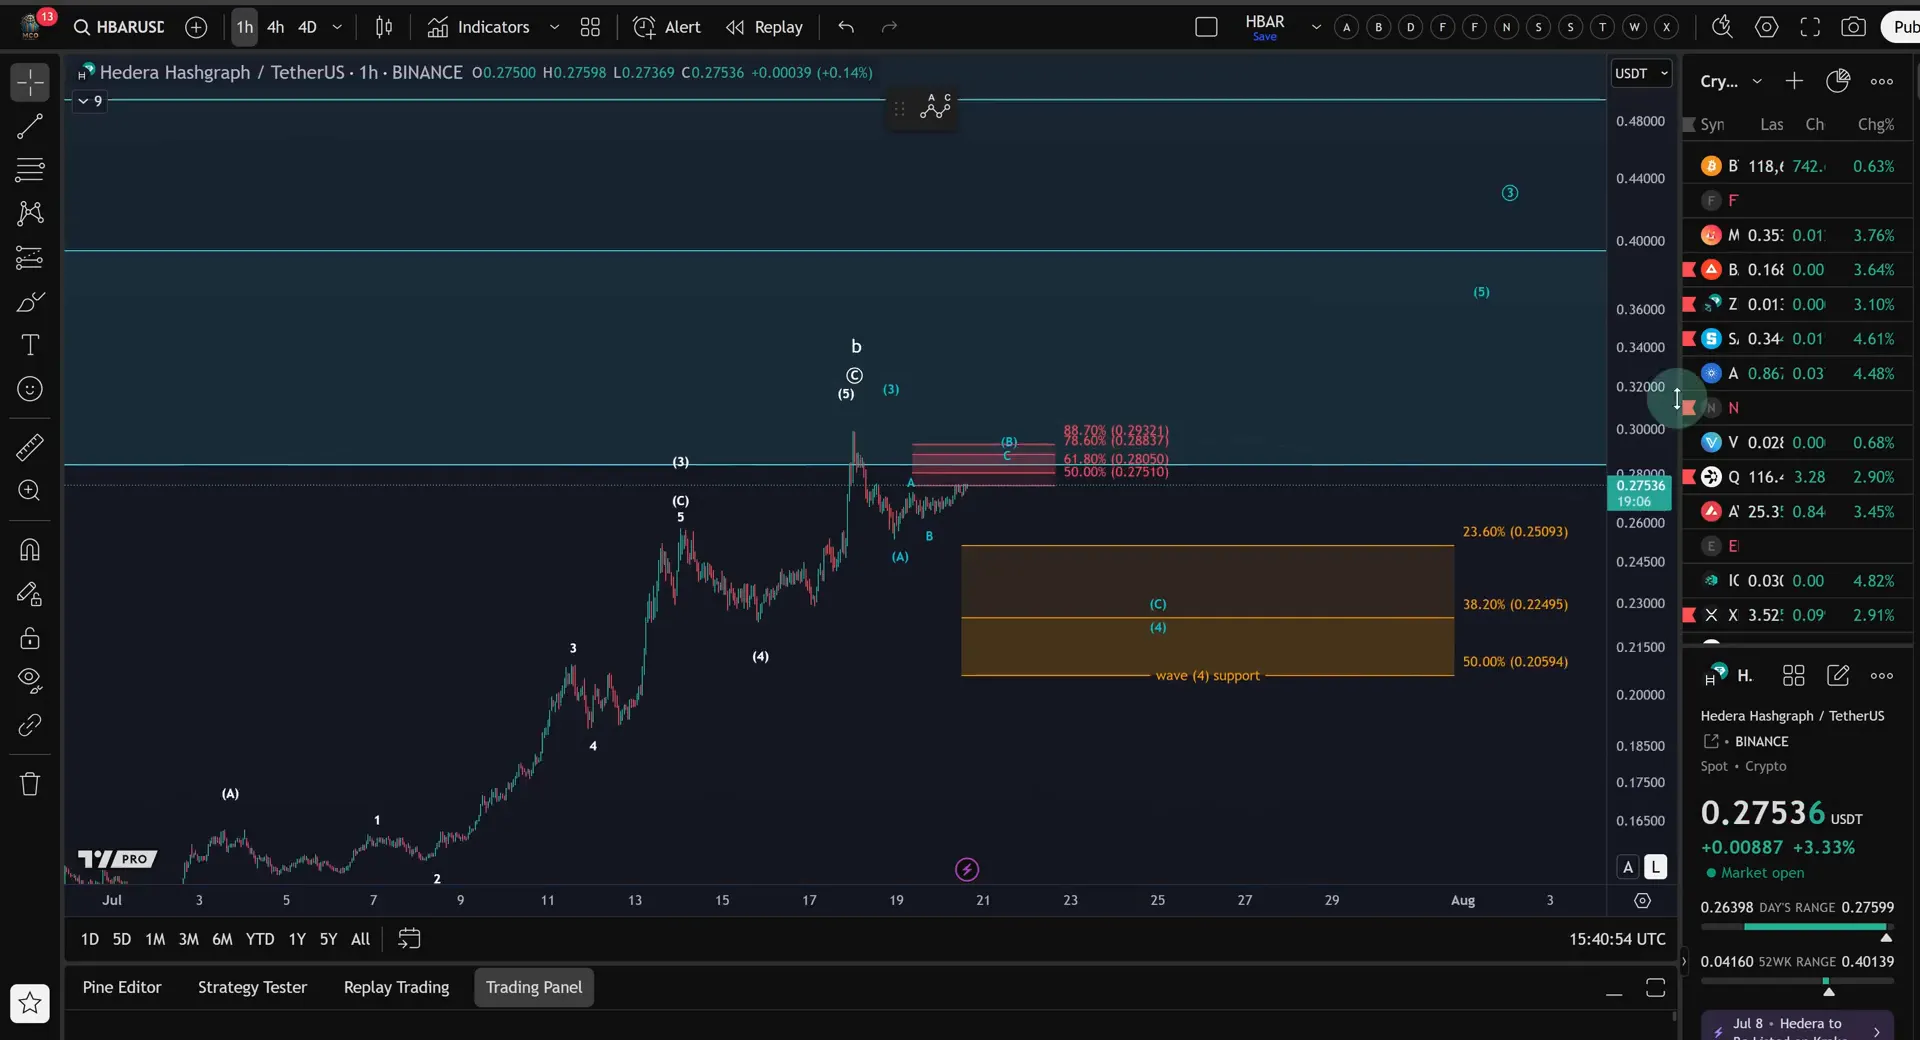Take a chart snapshot with camera
The height and width of the screenshot is (1040, 1920).
(x=1854, y=27)
